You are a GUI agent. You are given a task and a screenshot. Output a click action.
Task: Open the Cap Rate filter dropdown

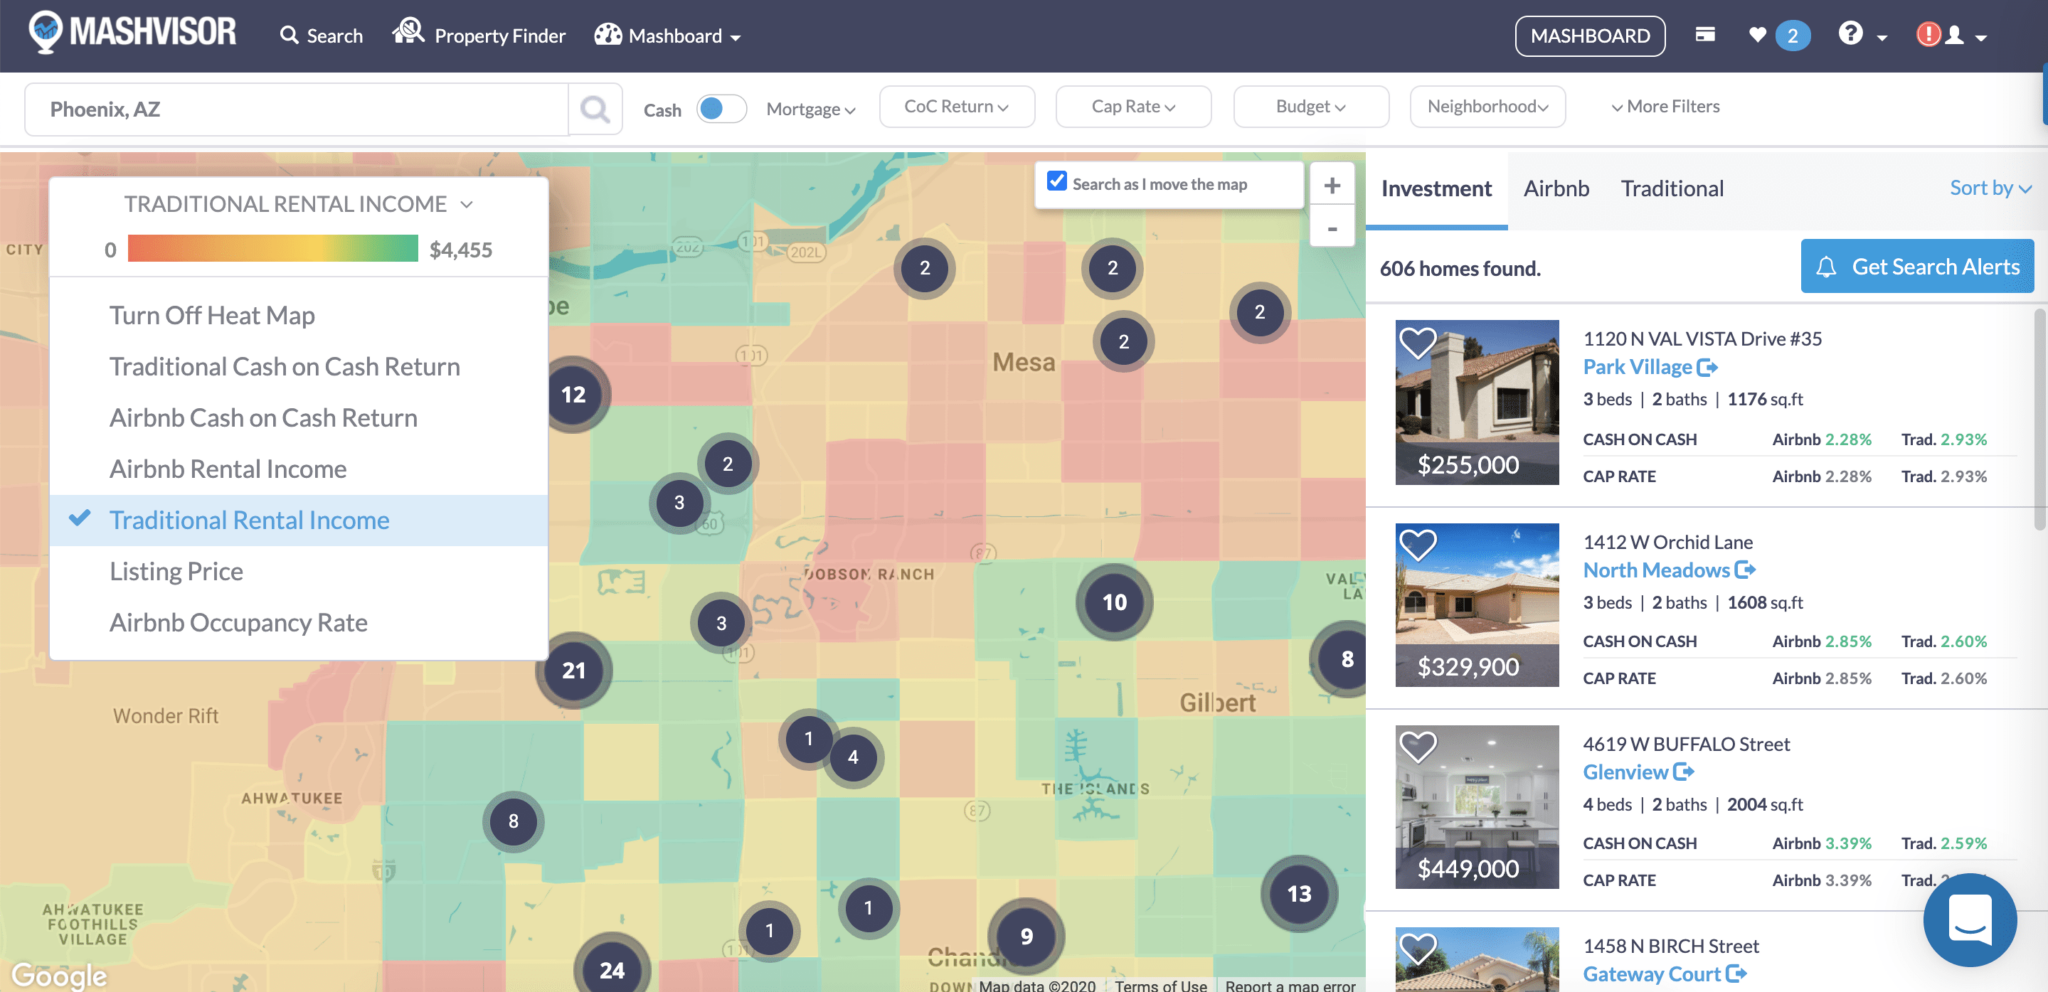click(1133, 106)
